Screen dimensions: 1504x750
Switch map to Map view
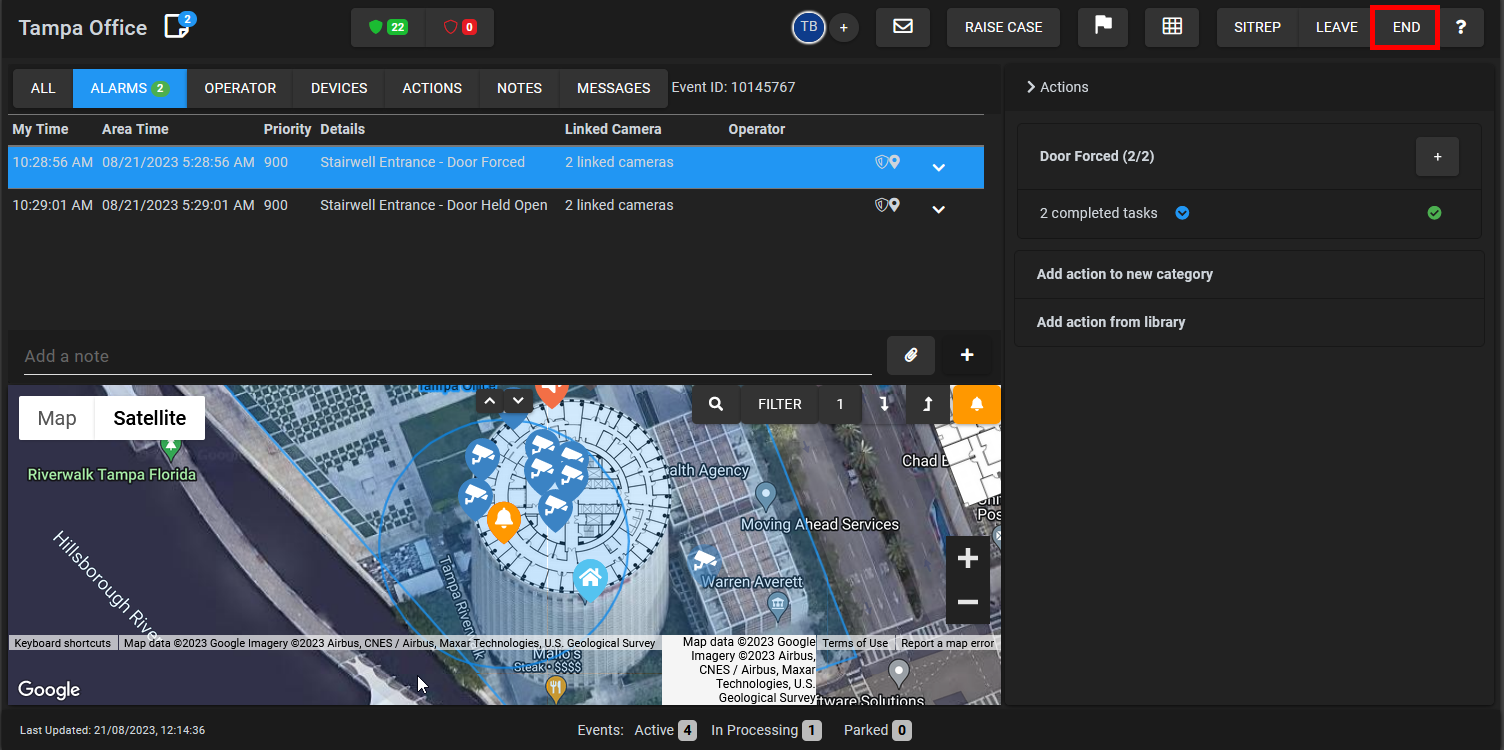click(x=57, y=418)
